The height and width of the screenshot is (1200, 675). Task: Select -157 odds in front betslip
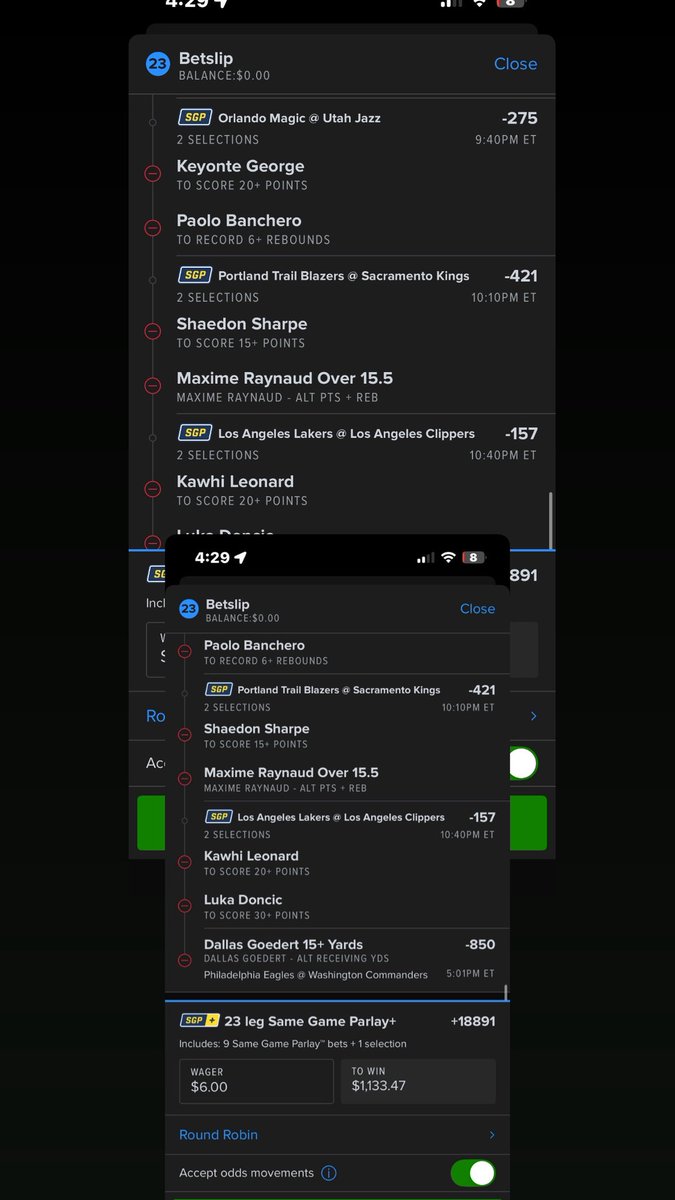coord(482,817)
